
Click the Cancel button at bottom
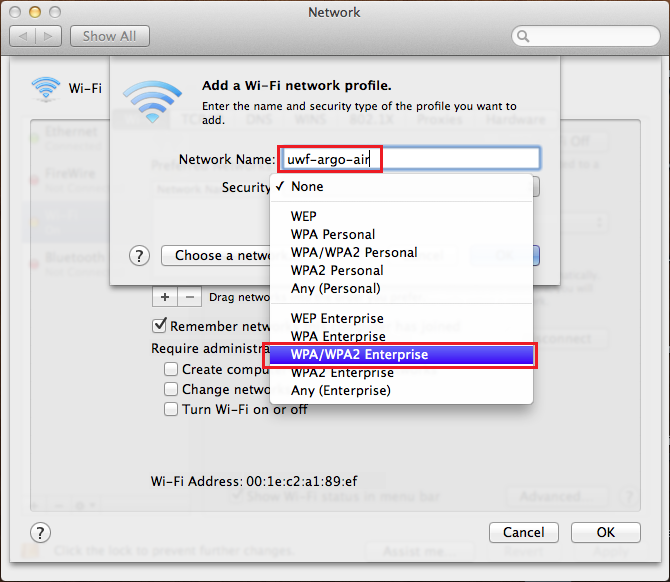click(523, 532)
